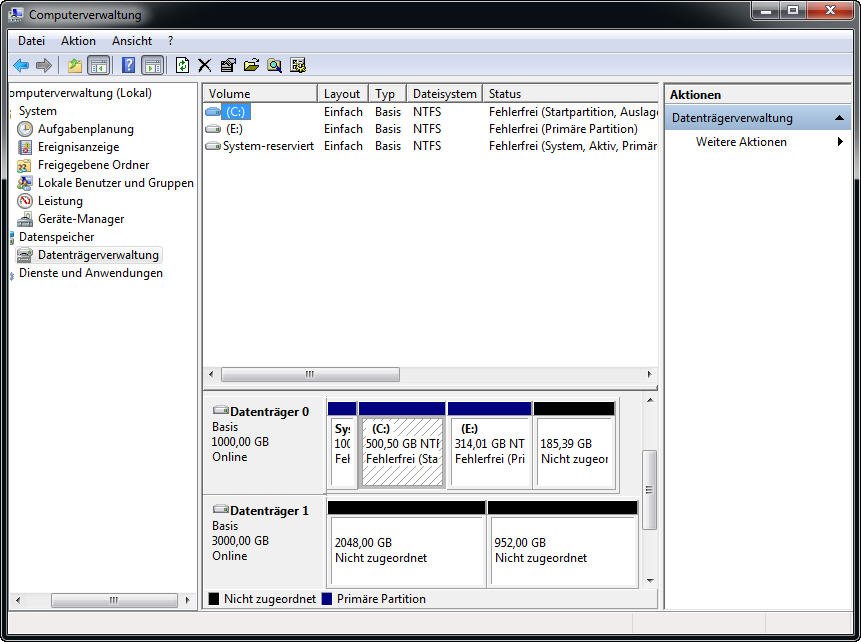Screen dimensions: 861x642
Task: Click the Dateisystem column header
Action: 444,94
